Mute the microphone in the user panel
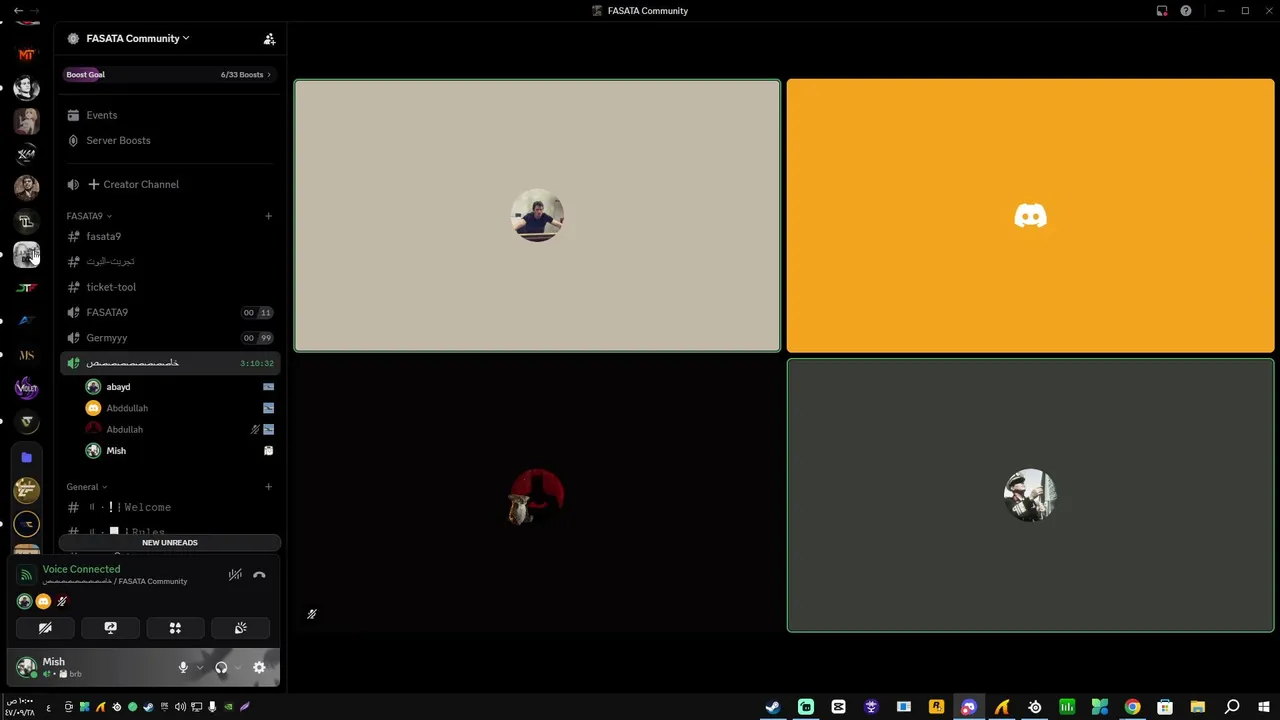Image resolution: width=1280 pixels, height=720 pixels. coord(182,667)
